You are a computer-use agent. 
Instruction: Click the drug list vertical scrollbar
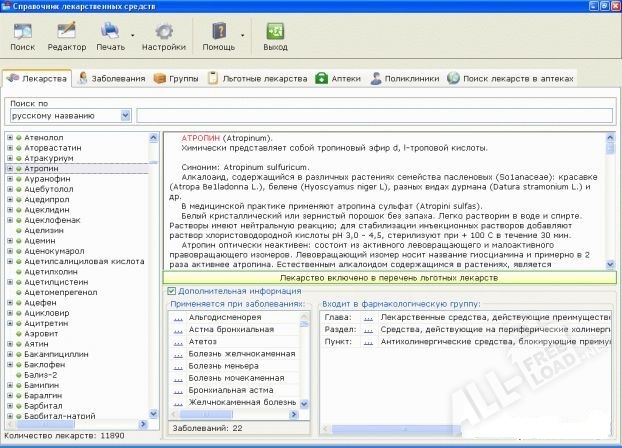tap(153, 280)
